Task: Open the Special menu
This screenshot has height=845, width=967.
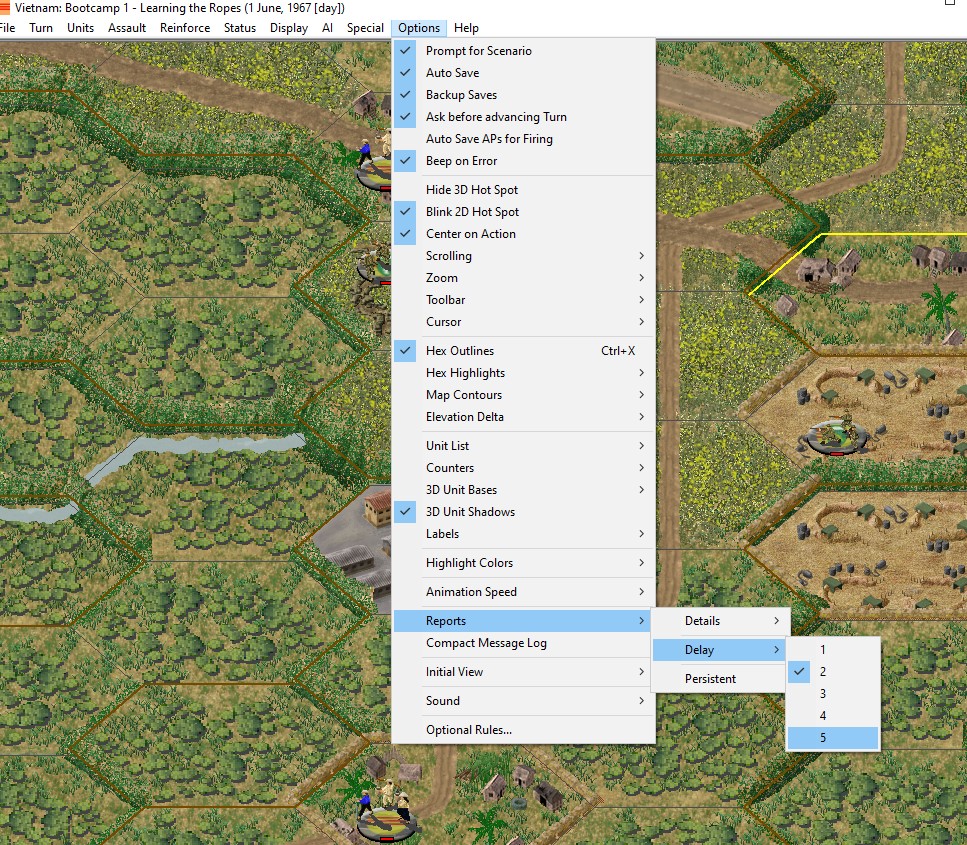Action: pos(365,28)
